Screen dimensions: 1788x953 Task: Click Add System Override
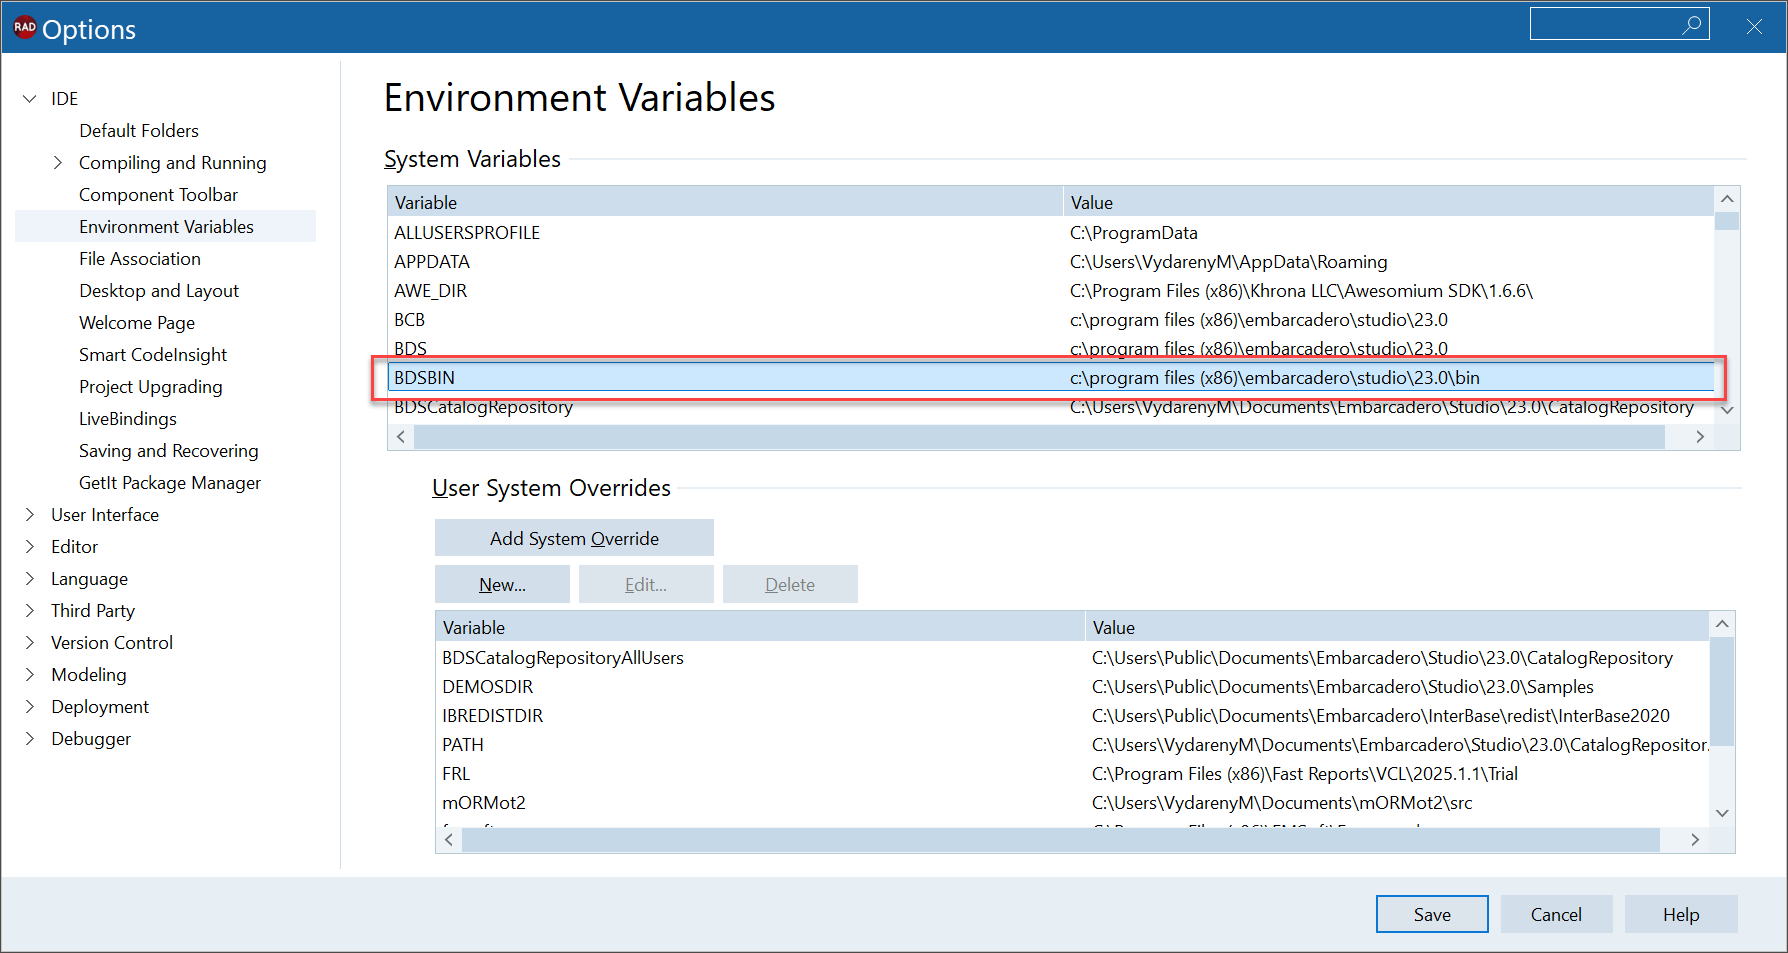[x=573, y=537]
